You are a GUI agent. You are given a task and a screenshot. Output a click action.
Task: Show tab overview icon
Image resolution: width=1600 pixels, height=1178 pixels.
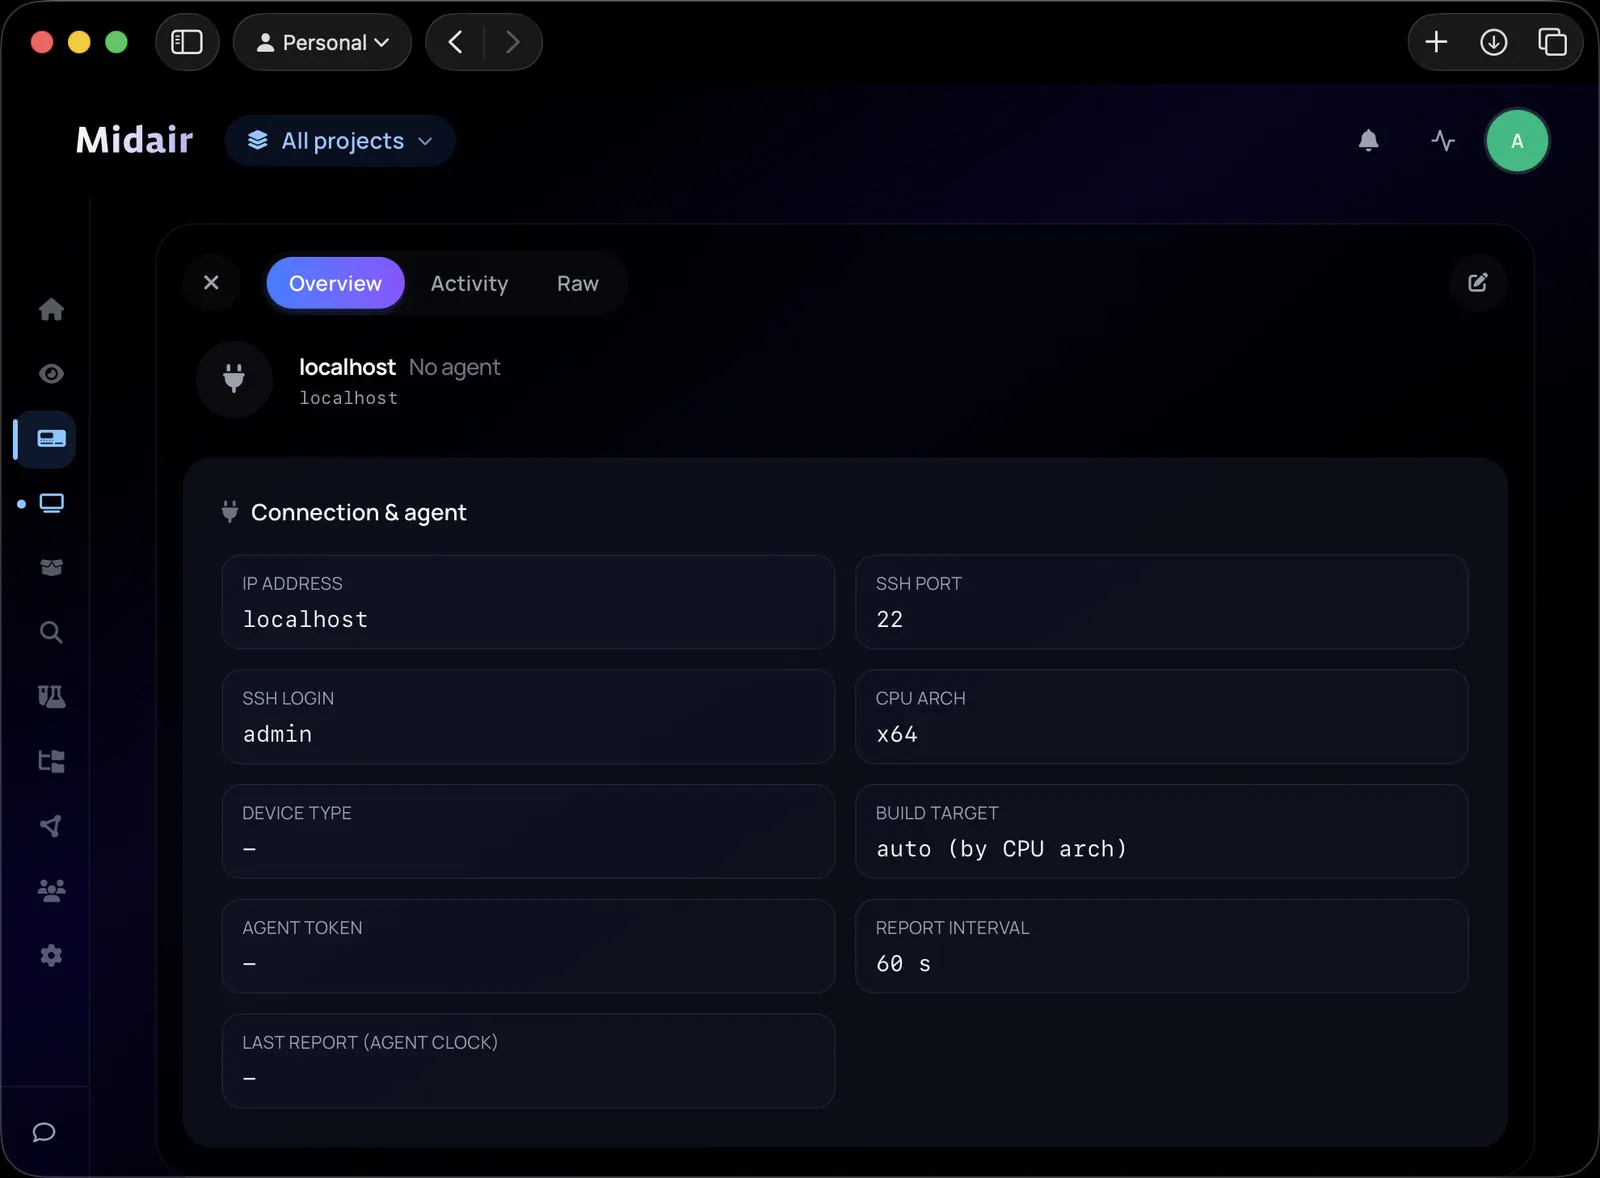tap(1552, 42)
